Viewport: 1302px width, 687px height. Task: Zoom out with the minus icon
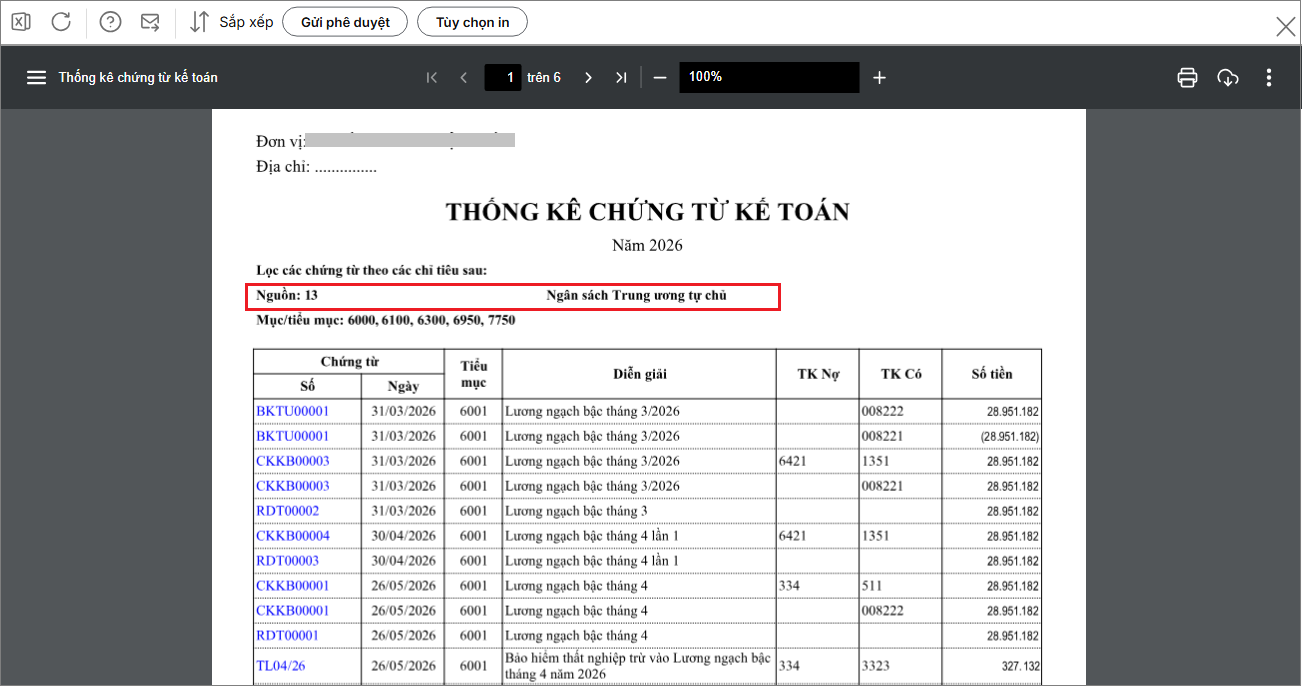pos(660,77)
